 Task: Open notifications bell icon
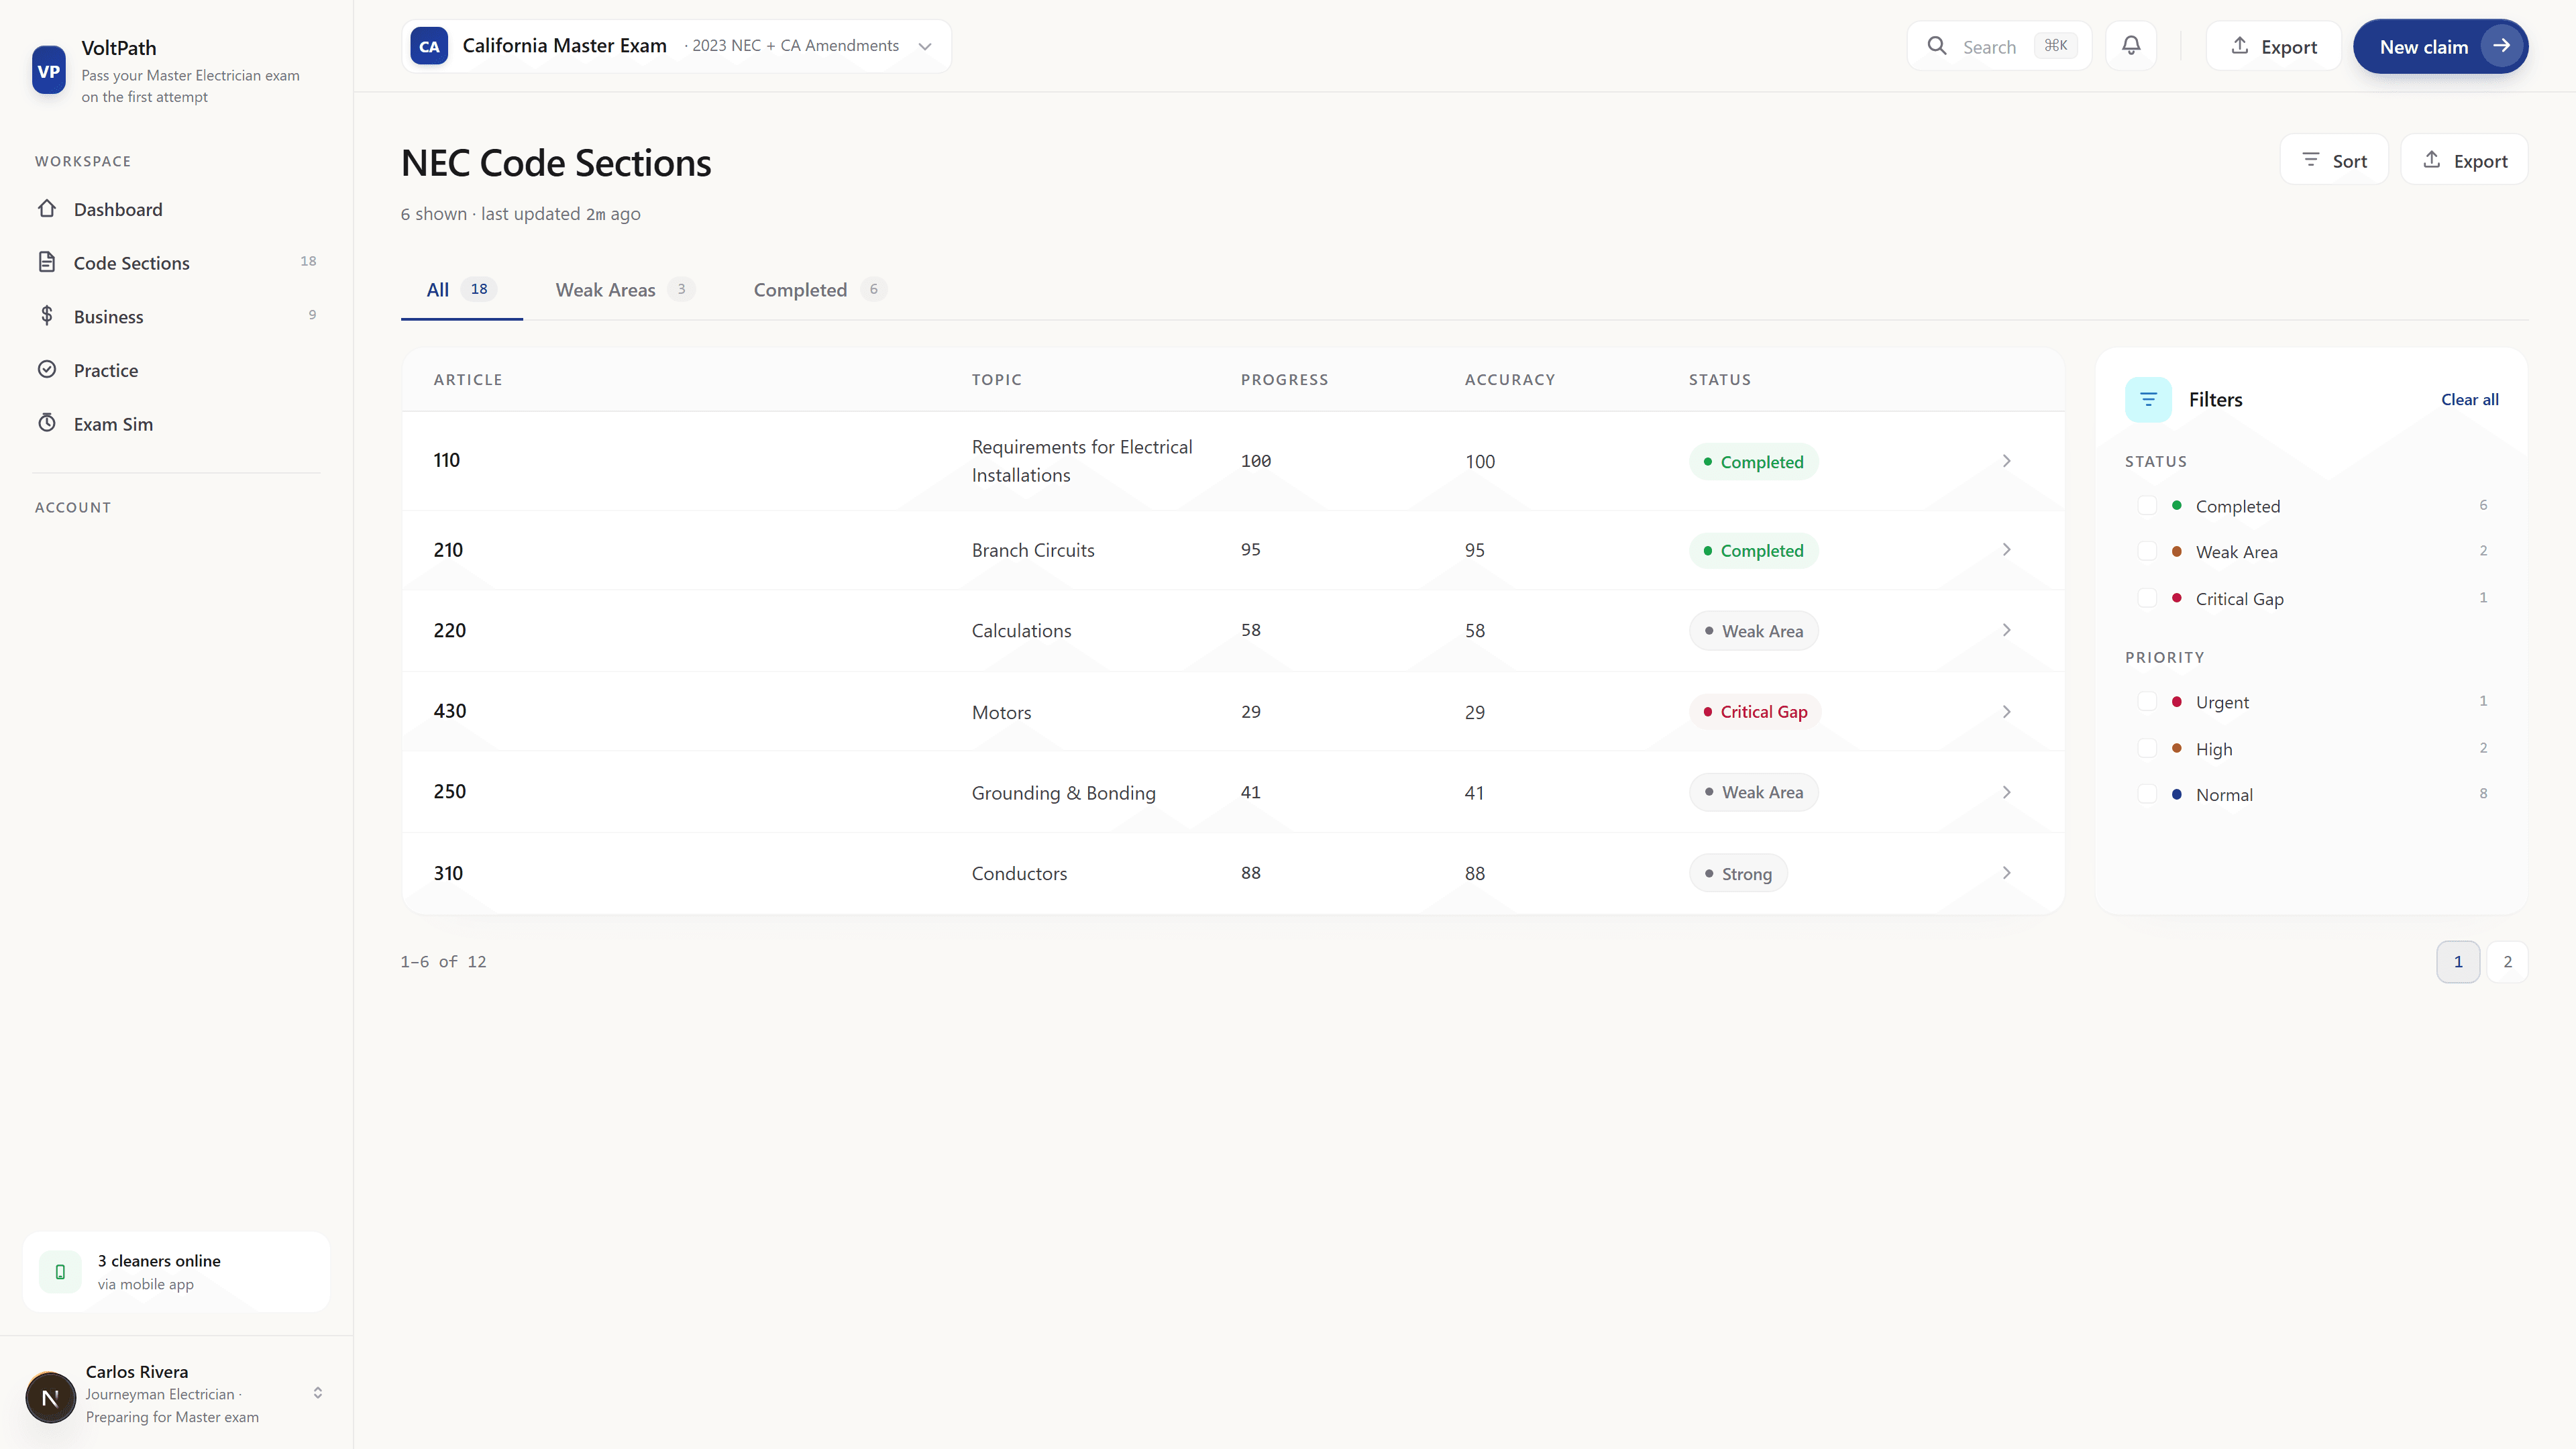click(2131, 46)
